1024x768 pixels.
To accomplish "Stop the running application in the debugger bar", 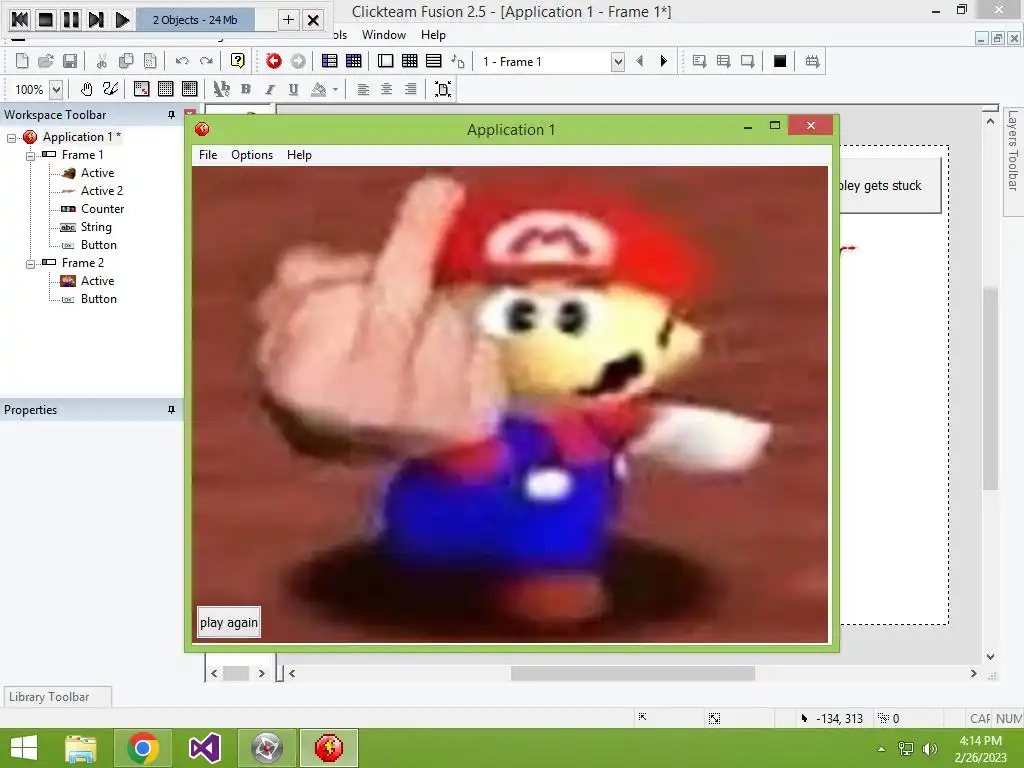I will pyautogui.click(x=45, y=20).
